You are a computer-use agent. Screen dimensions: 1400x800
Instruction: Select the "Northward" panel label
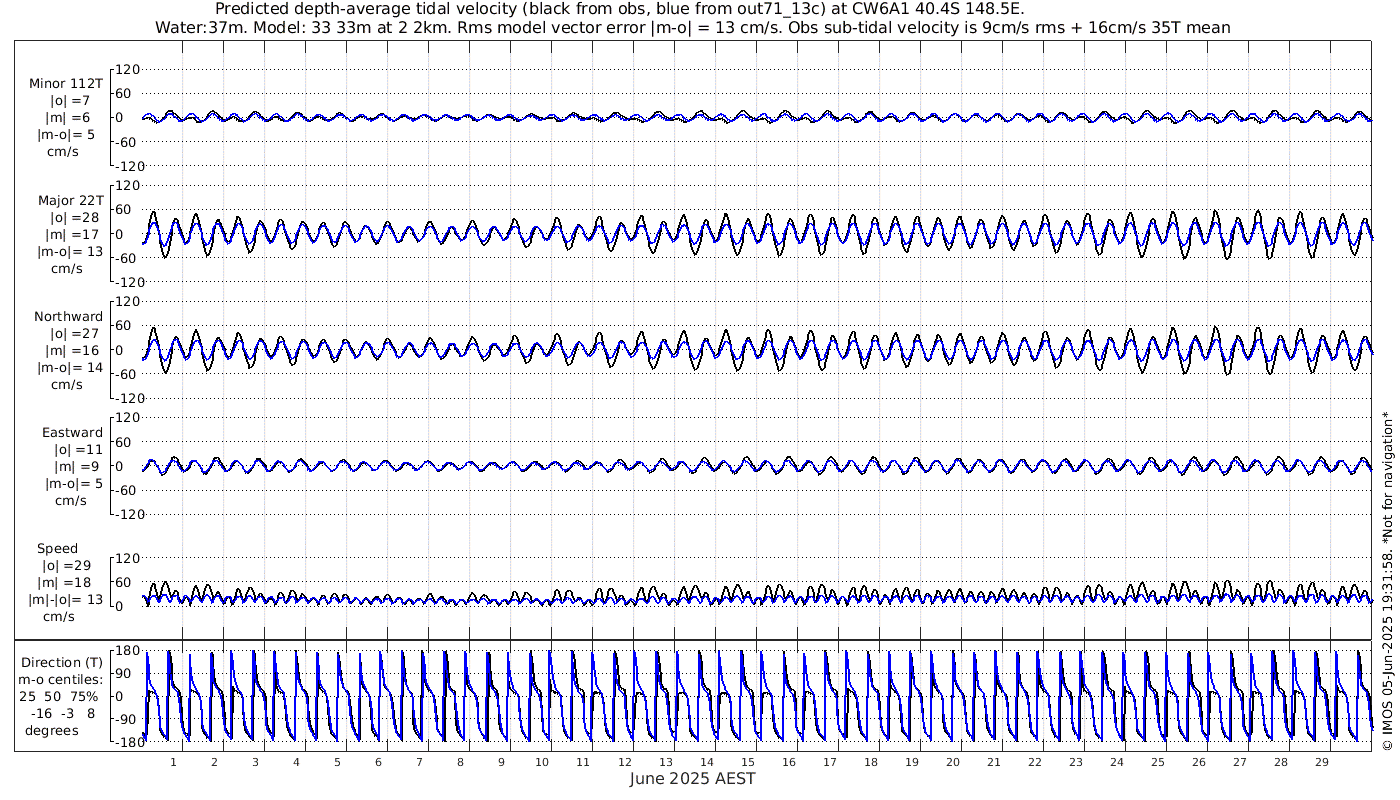tap(69, 316)
